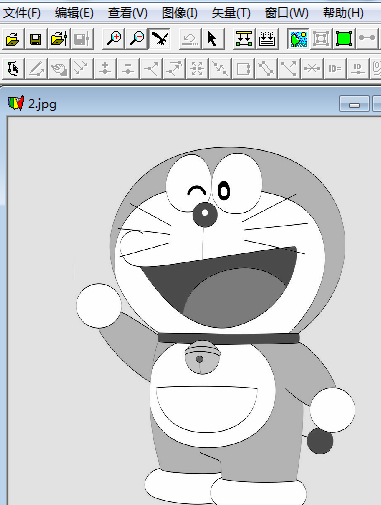Image resolution: width=381 pixels, height=505 pixels.
Task: Click the crossed line break icon
Action: click(x=312, y=69)
